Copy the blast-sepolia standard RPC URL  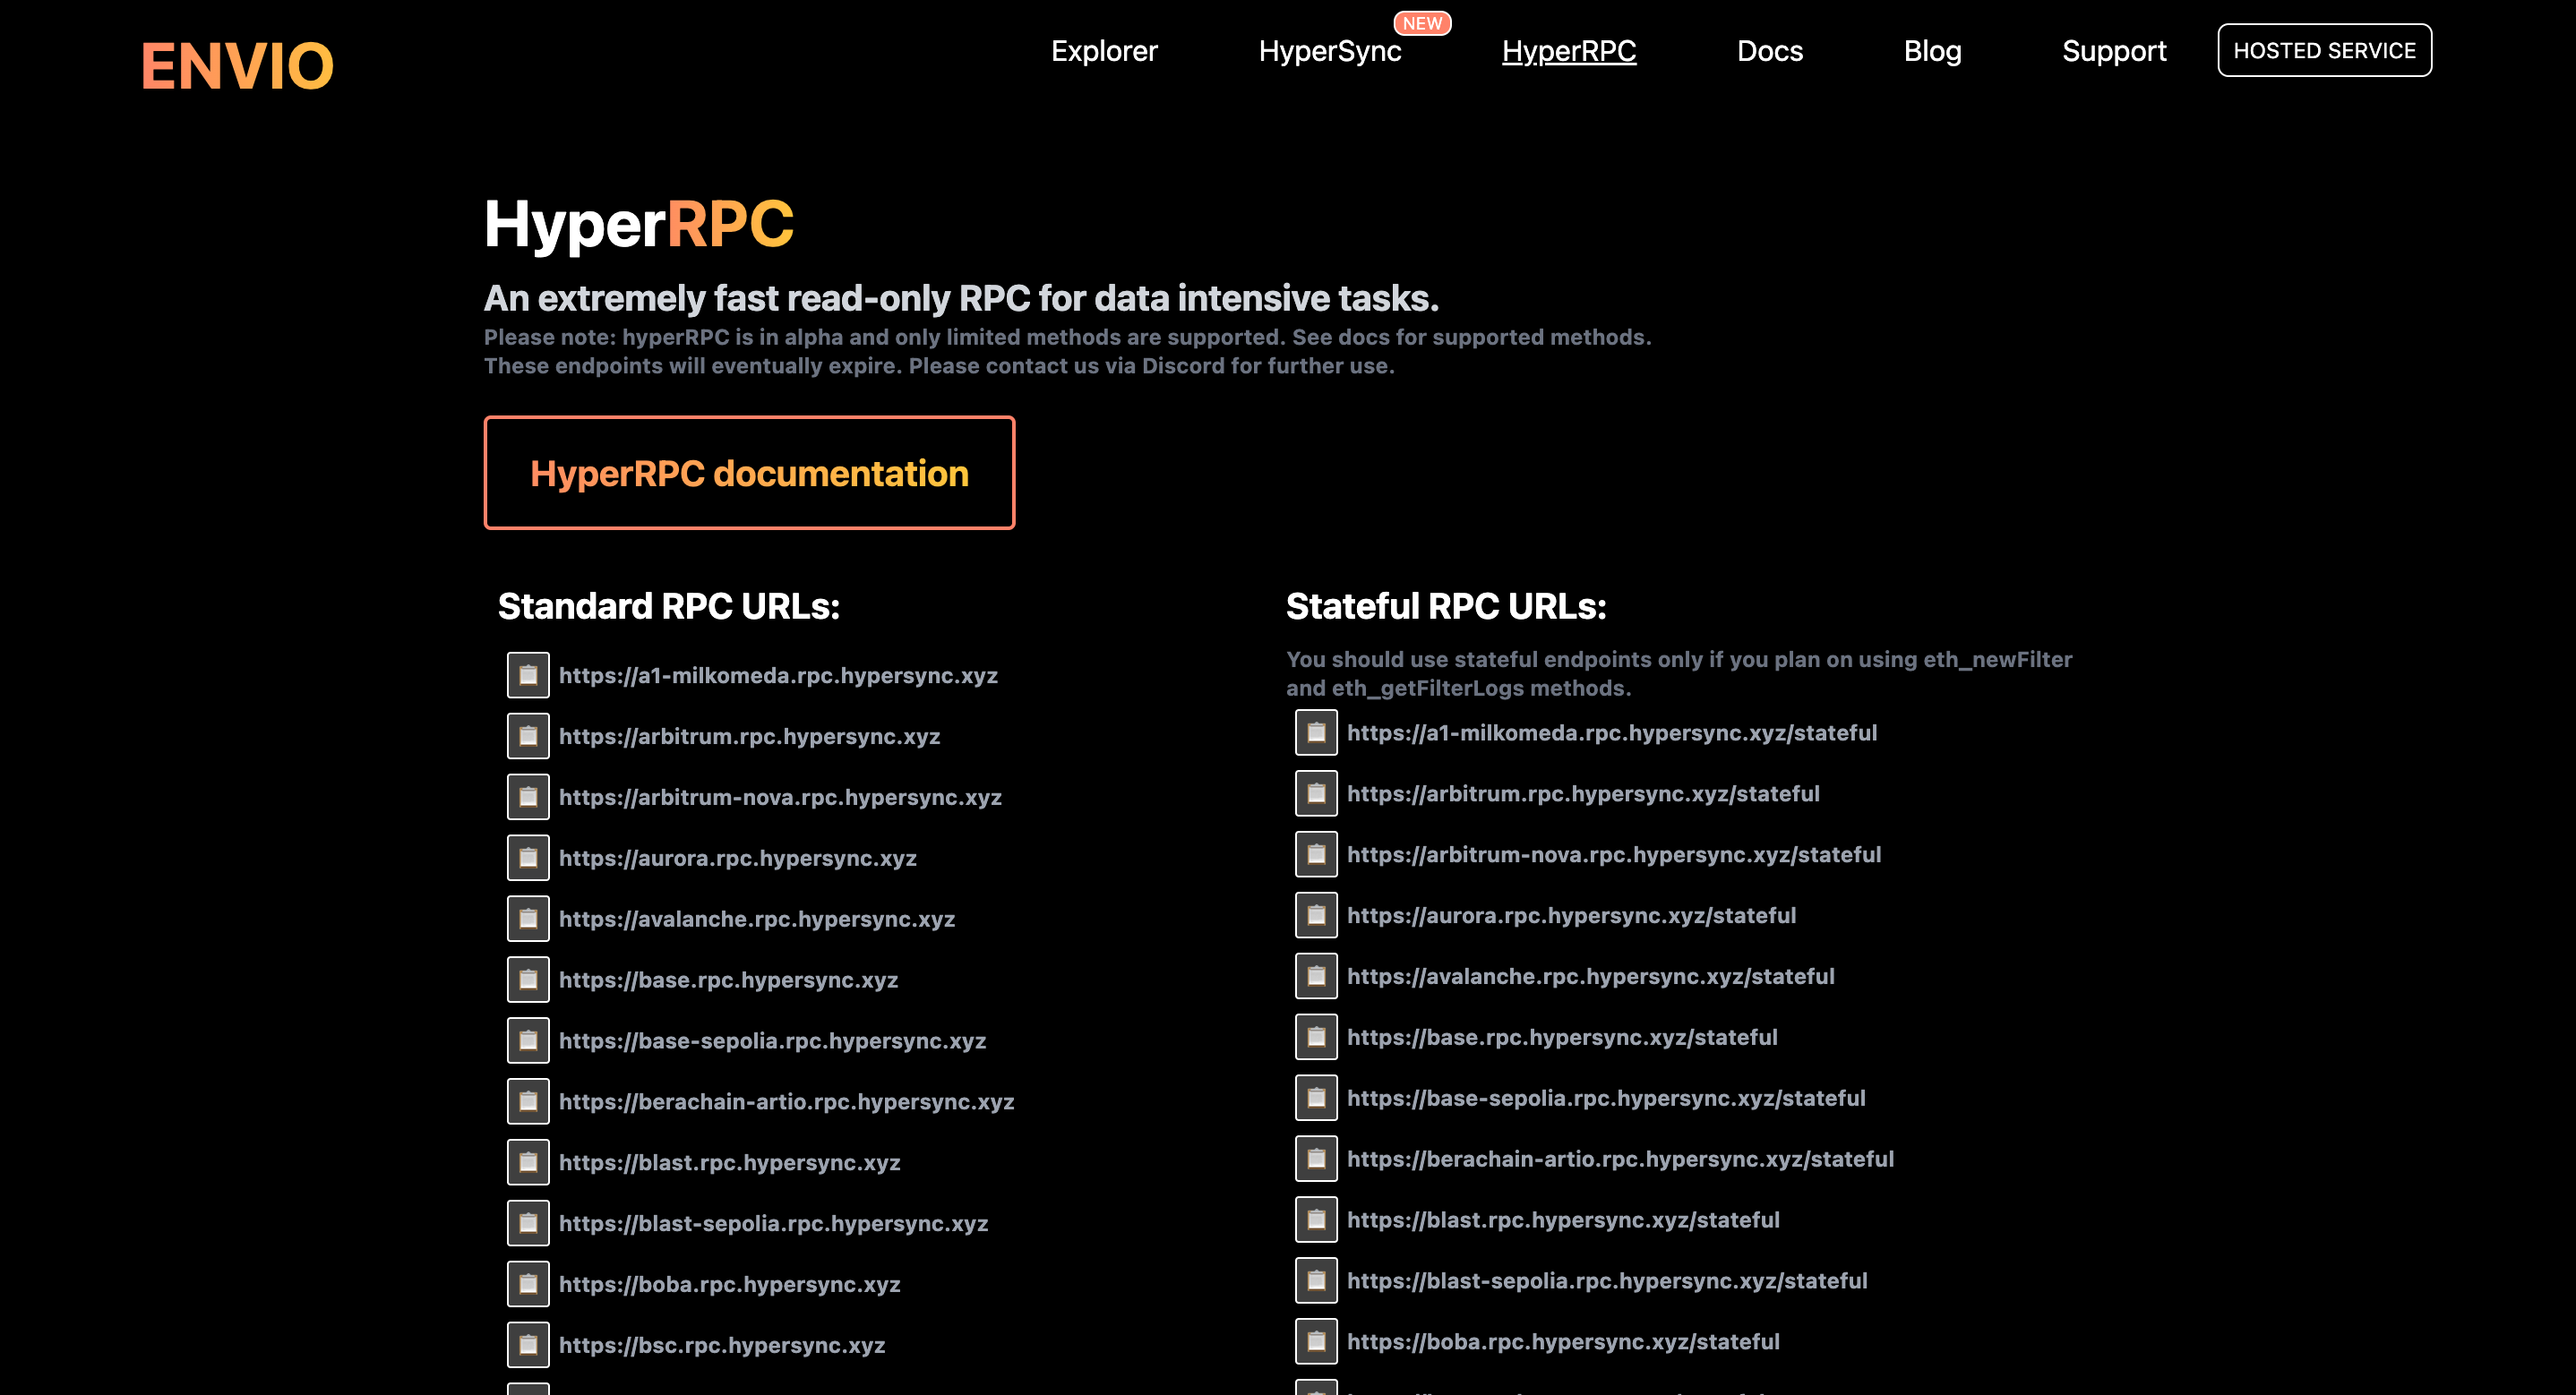528,1224
